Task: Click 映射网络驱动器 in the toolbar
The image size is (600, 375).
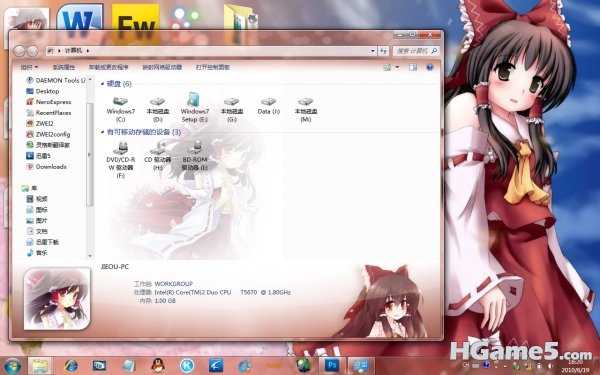Action: tap(162, 67)
